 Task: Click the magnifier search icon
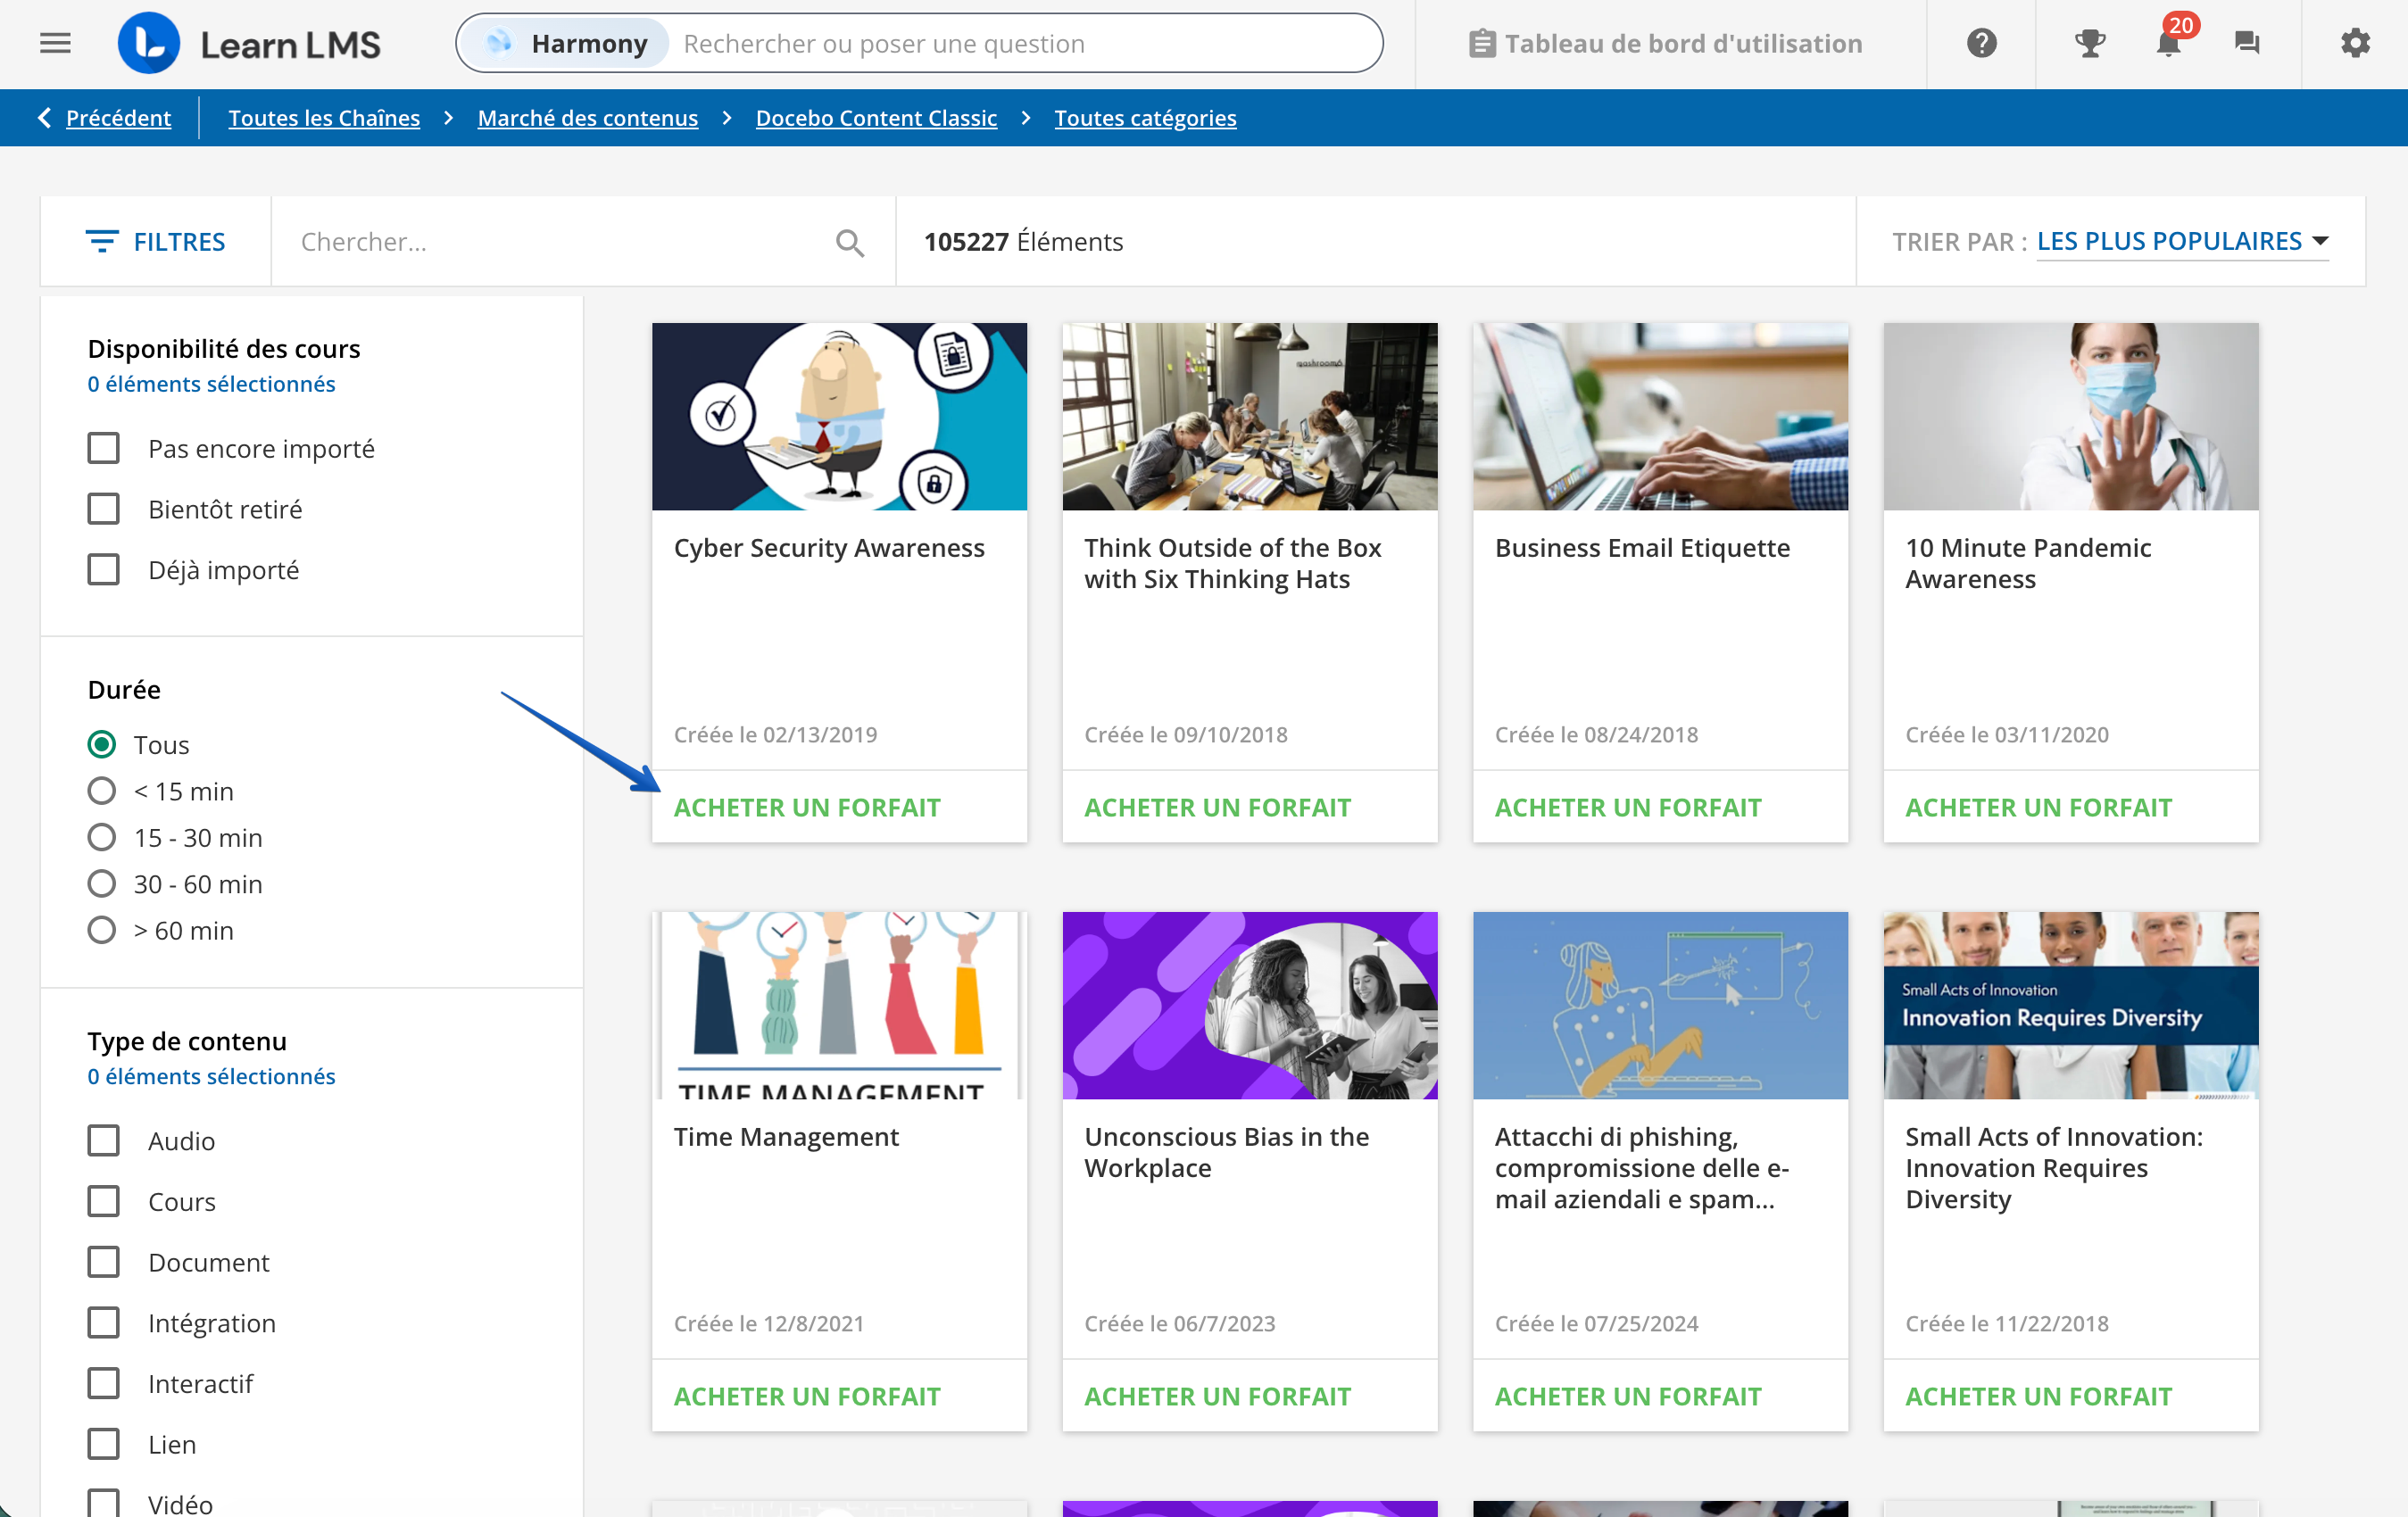(x=849, y=242)
